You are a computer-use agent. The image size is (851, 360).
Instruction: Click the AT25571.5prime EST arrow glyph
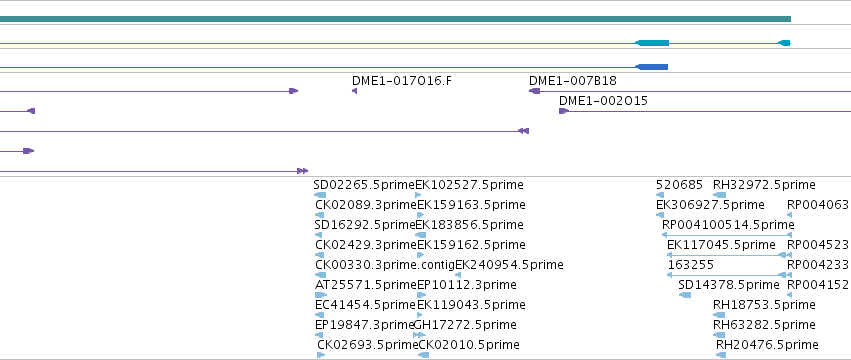coord(321,295)
